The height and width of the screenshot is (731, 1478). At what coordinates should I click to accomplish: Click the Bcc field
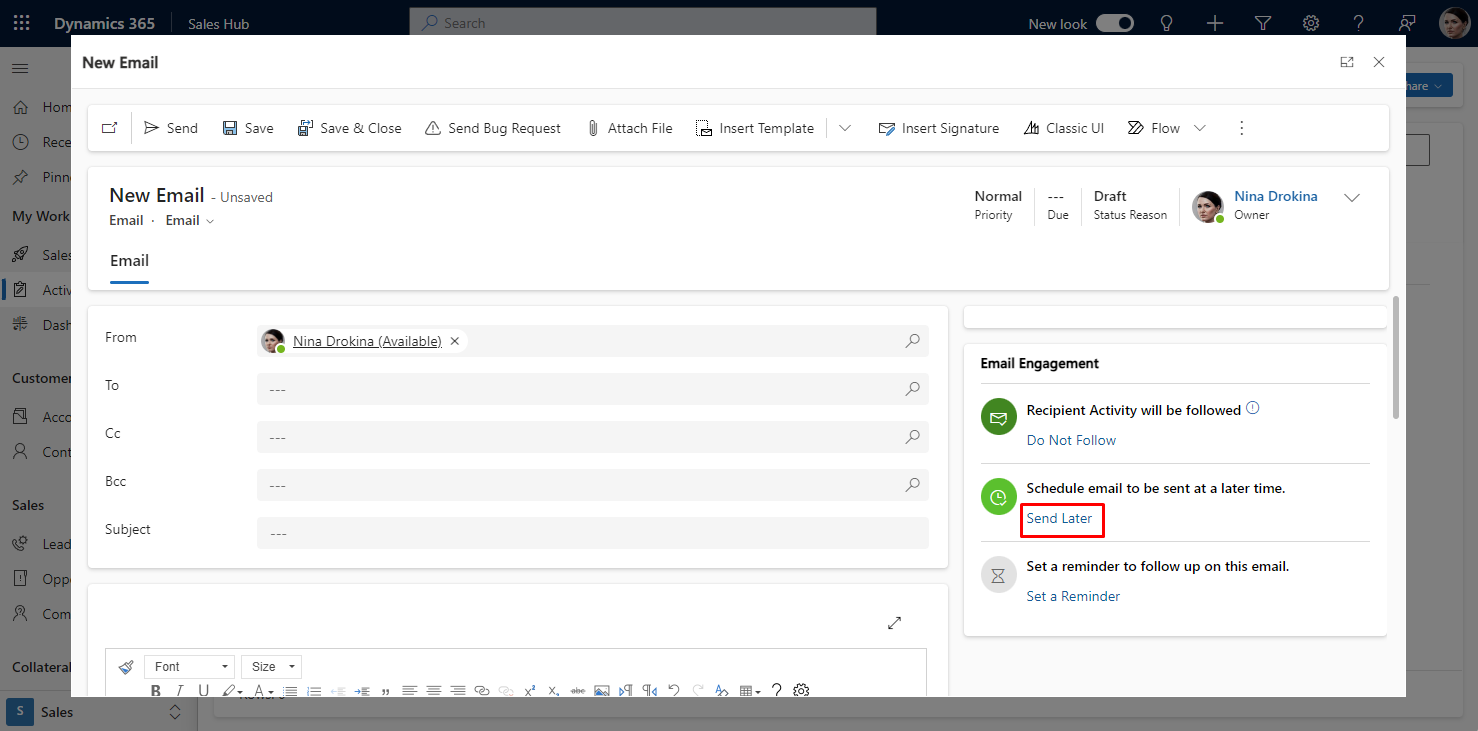(x=593, y=485)
